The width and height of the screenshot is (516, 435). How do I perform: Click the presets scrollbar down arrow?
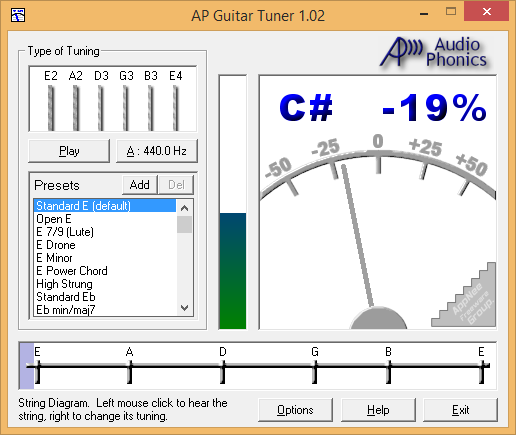184,308
